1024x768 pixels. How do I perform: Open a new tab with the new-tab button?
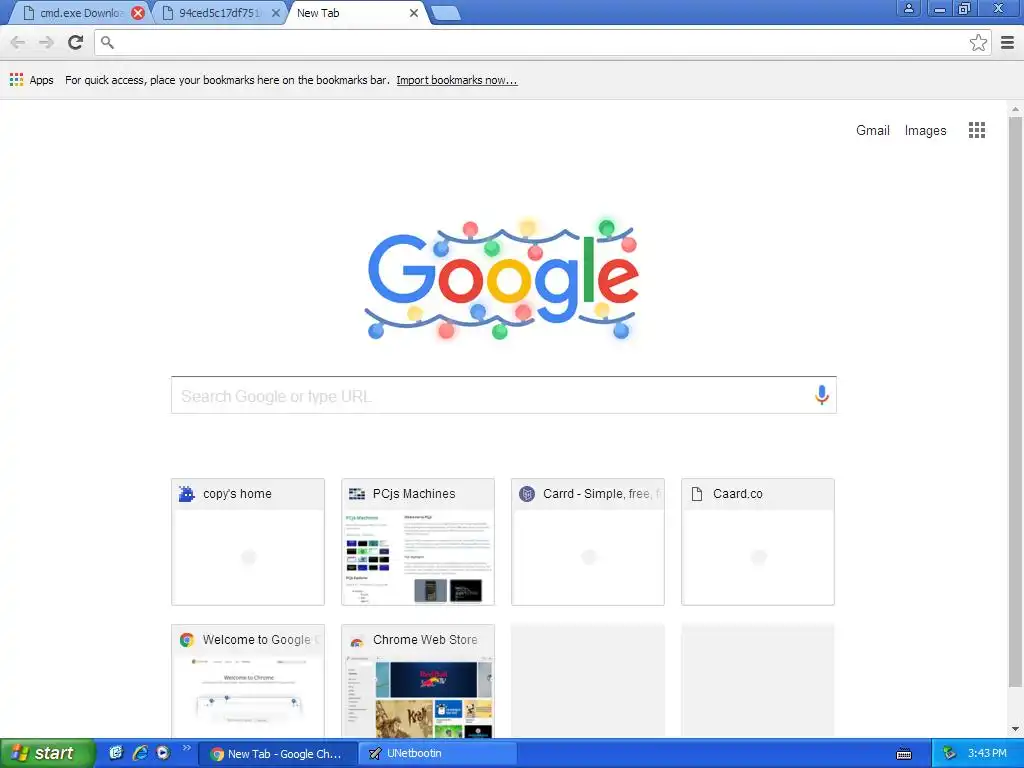pyautogui.click(x=446, y=13)
